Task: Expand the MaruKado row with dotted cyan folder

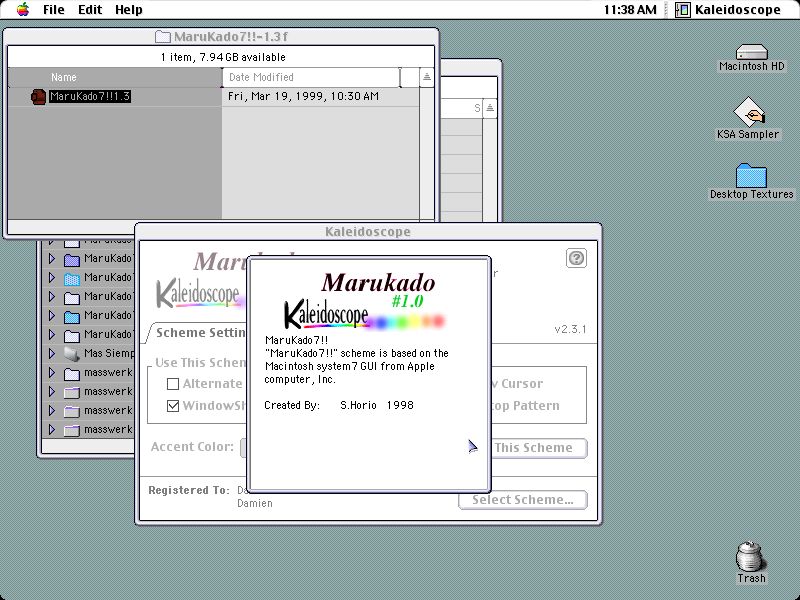Action: point(52,278)
